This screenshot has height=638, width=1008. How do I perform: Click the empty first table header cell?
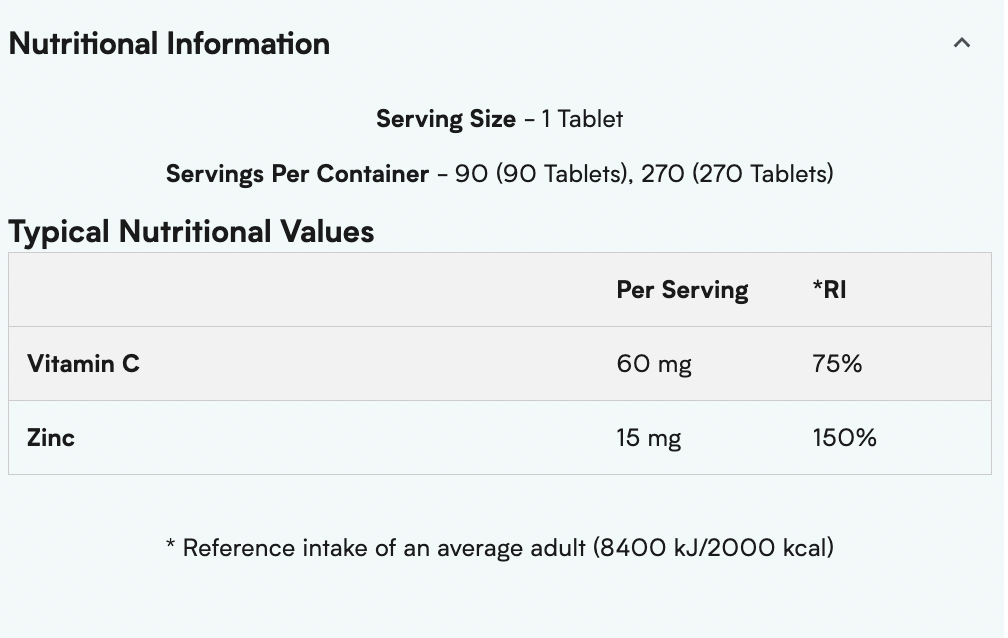[x=300, y=290]
